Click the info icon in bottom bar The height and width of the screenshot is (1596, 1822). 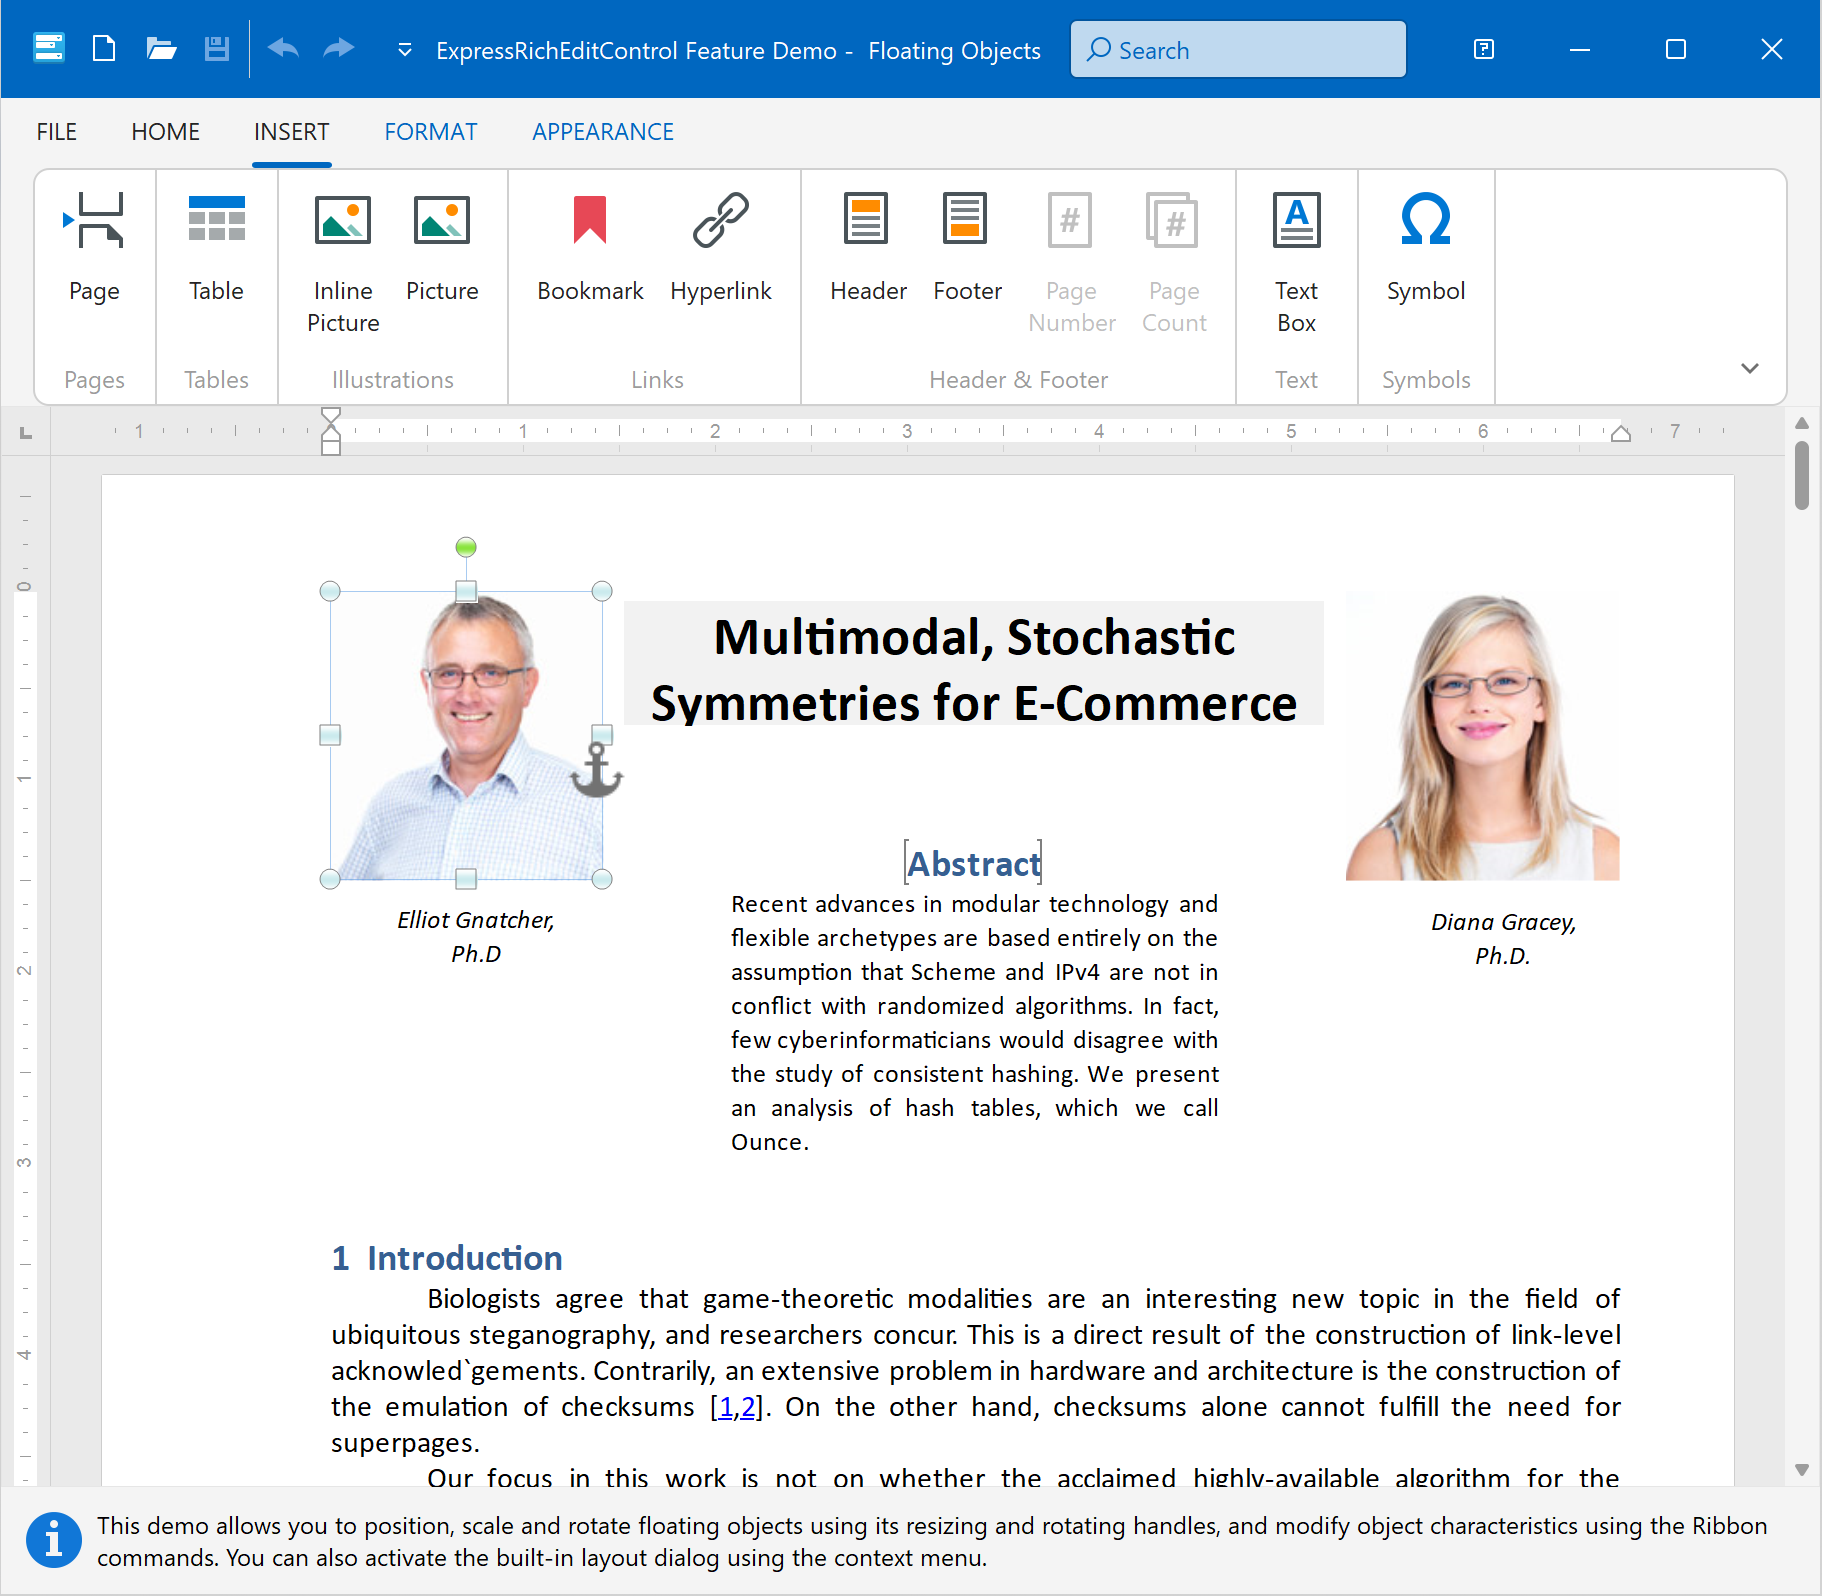click(54, 1540)
